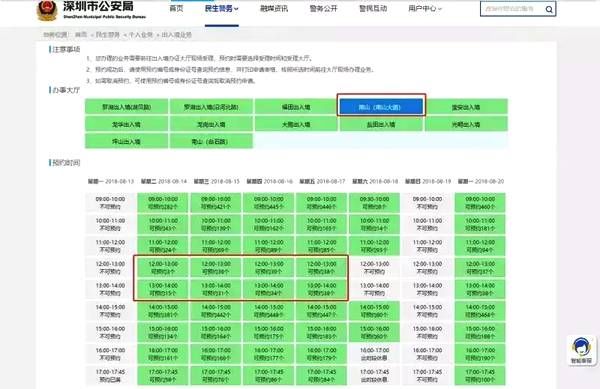Image resolution: width=600 pixels, height=389 pixels.
Task: Book Friday 08-17 slot 14:00-15:00
Action: pyautogui.click(x=321, y=311)
